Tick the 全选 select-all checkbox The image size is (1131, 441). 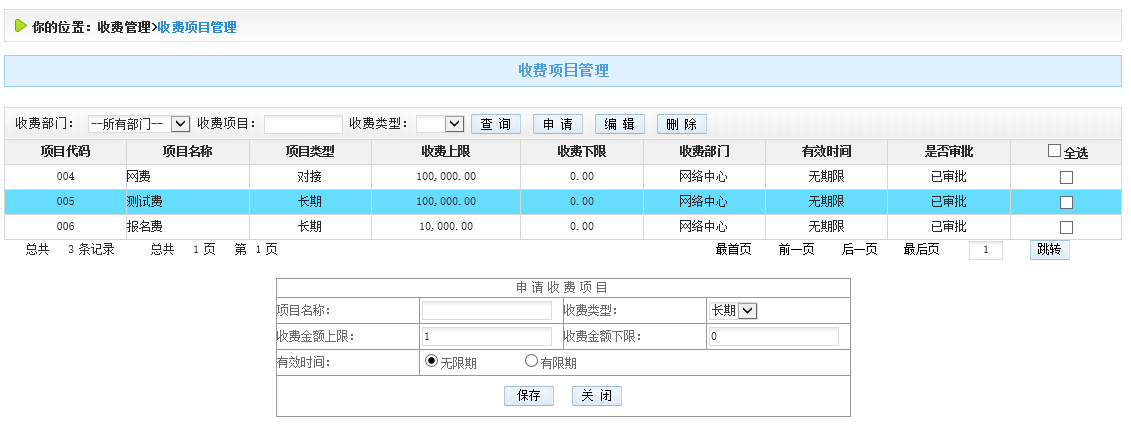[1054, 151]
